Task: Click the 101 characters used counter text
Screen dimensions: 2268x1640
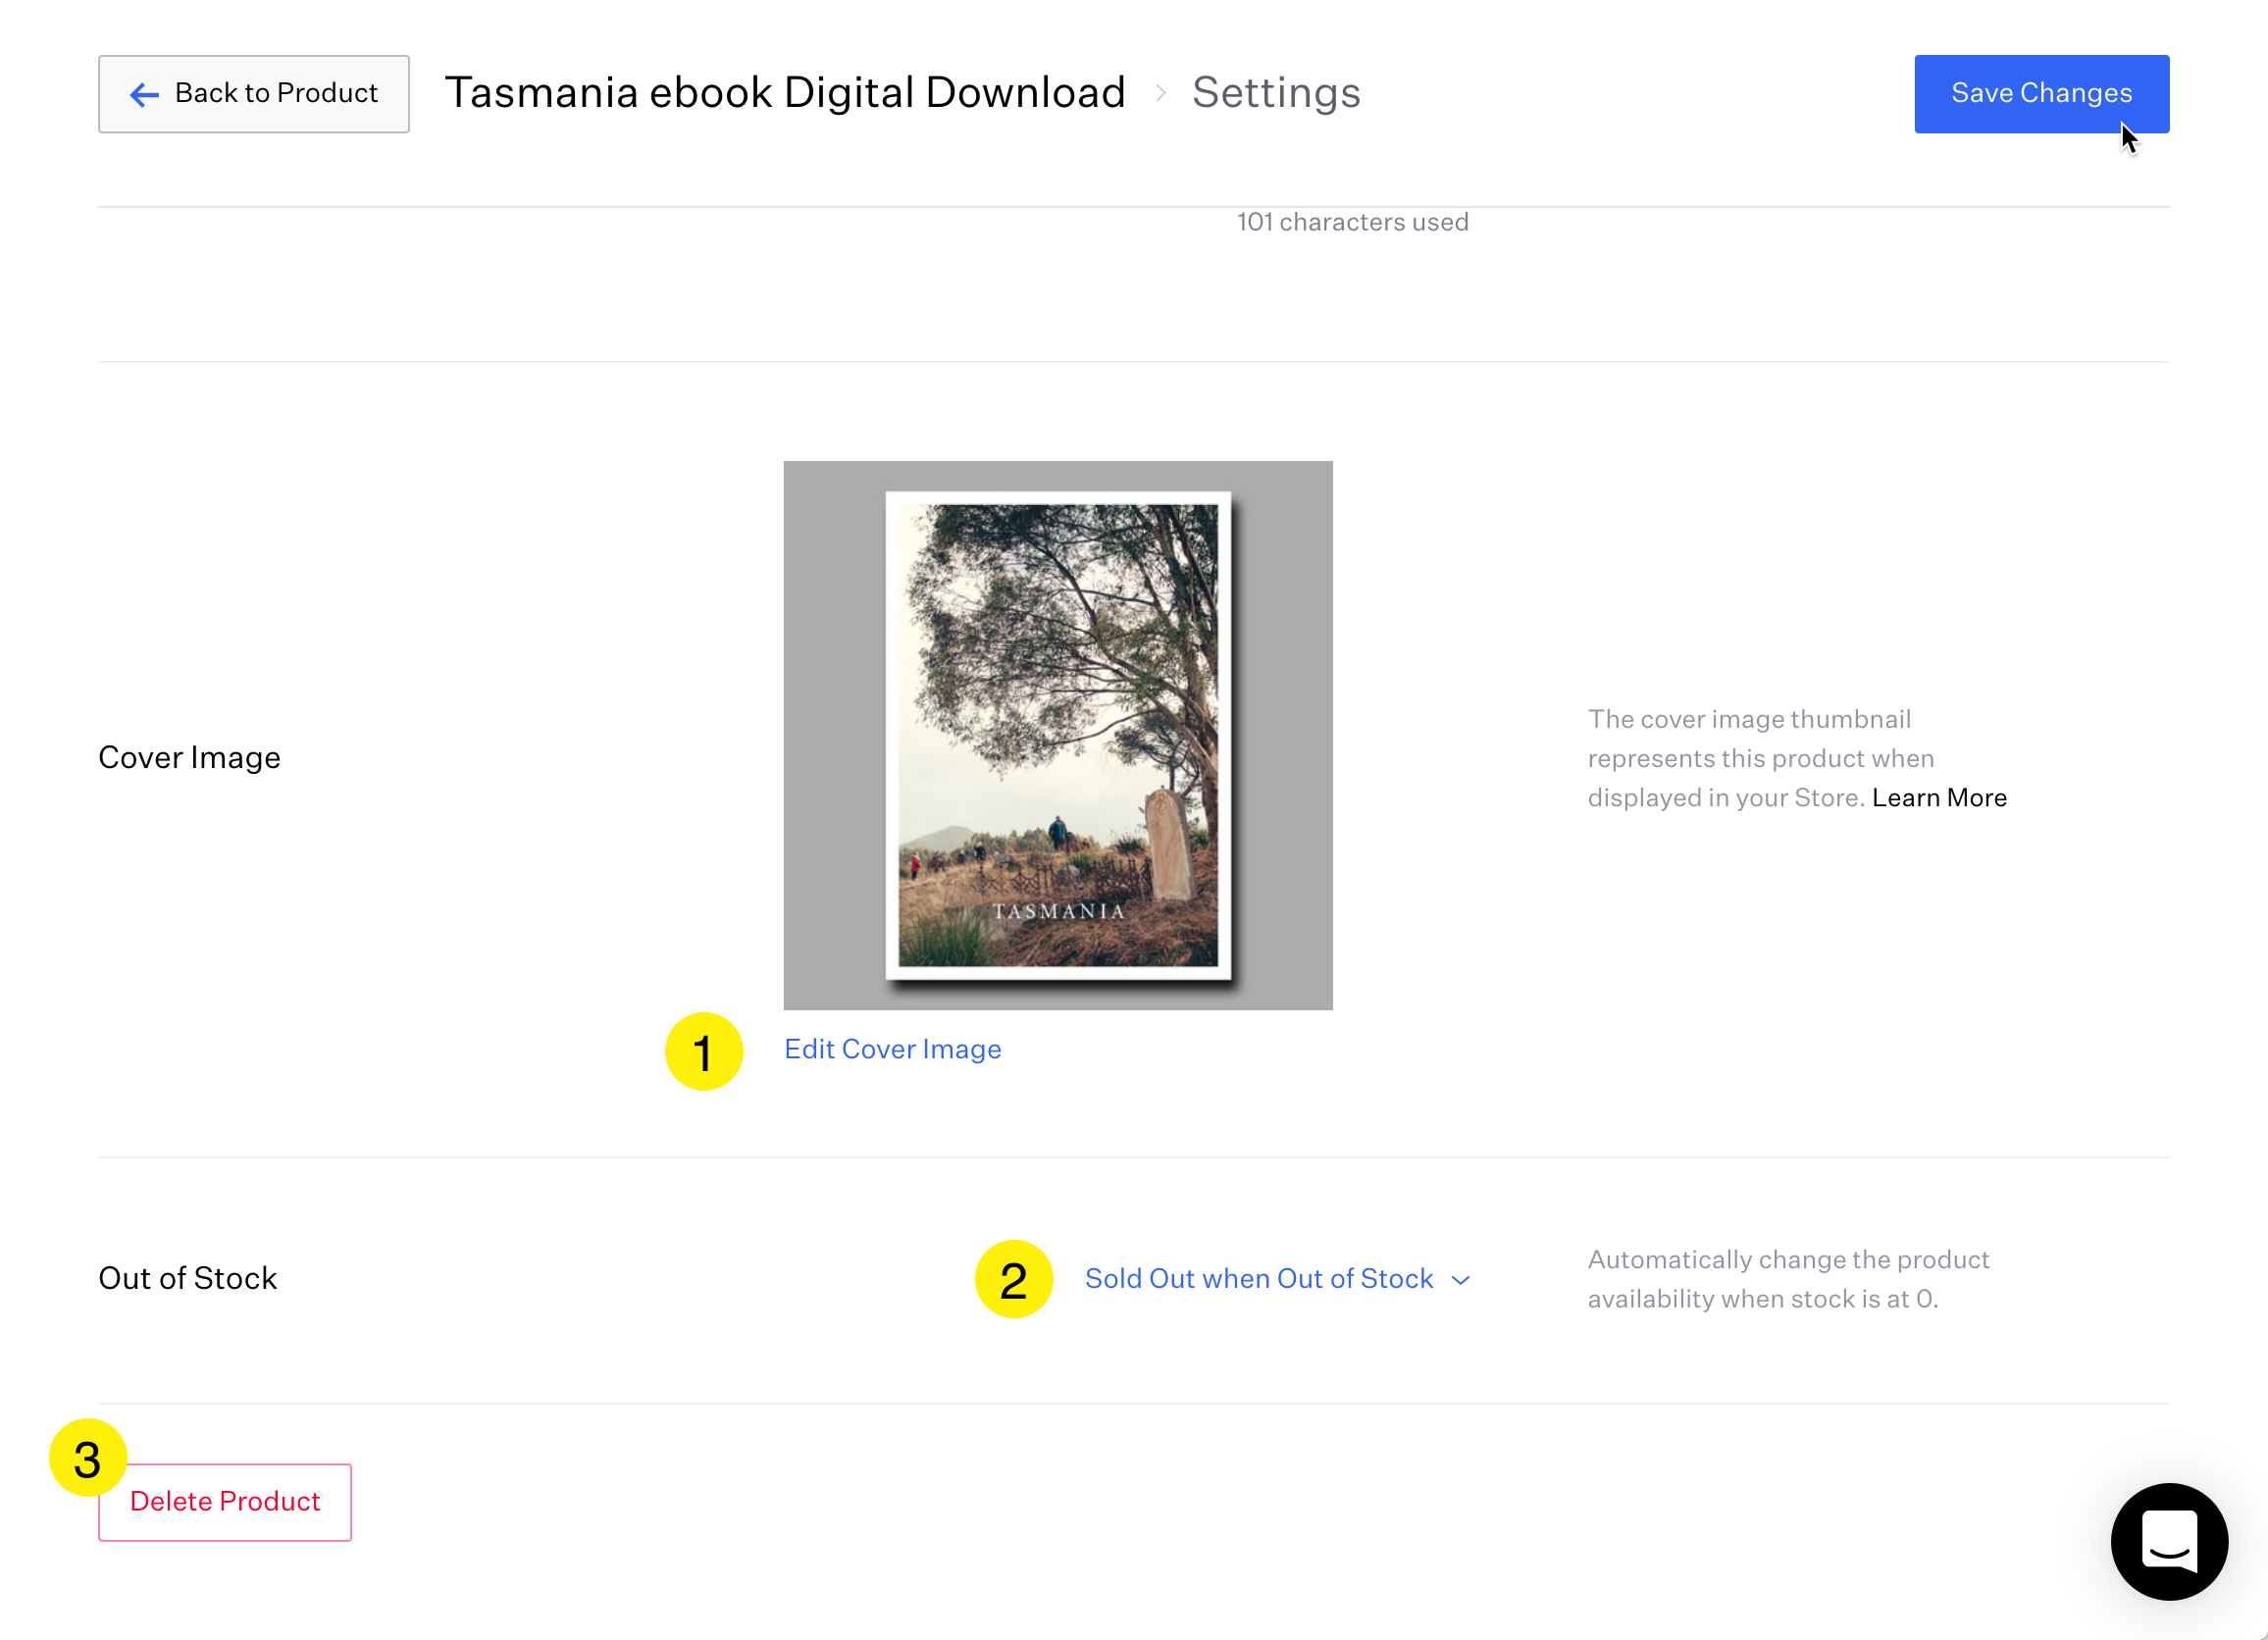Action: [1352, 222]
